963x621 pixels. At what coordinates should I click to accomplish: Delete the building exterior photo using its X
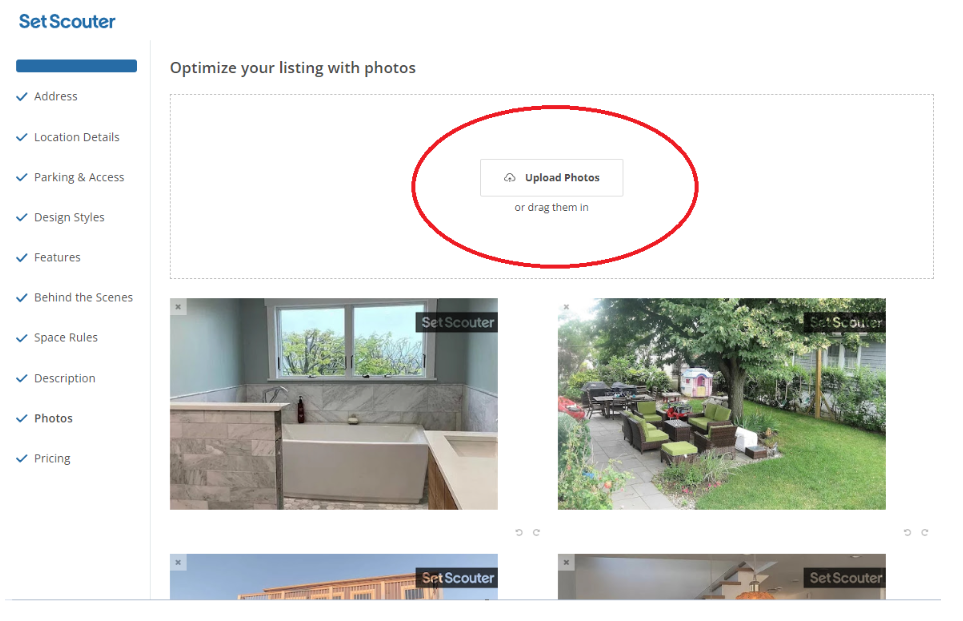point(178,562)
